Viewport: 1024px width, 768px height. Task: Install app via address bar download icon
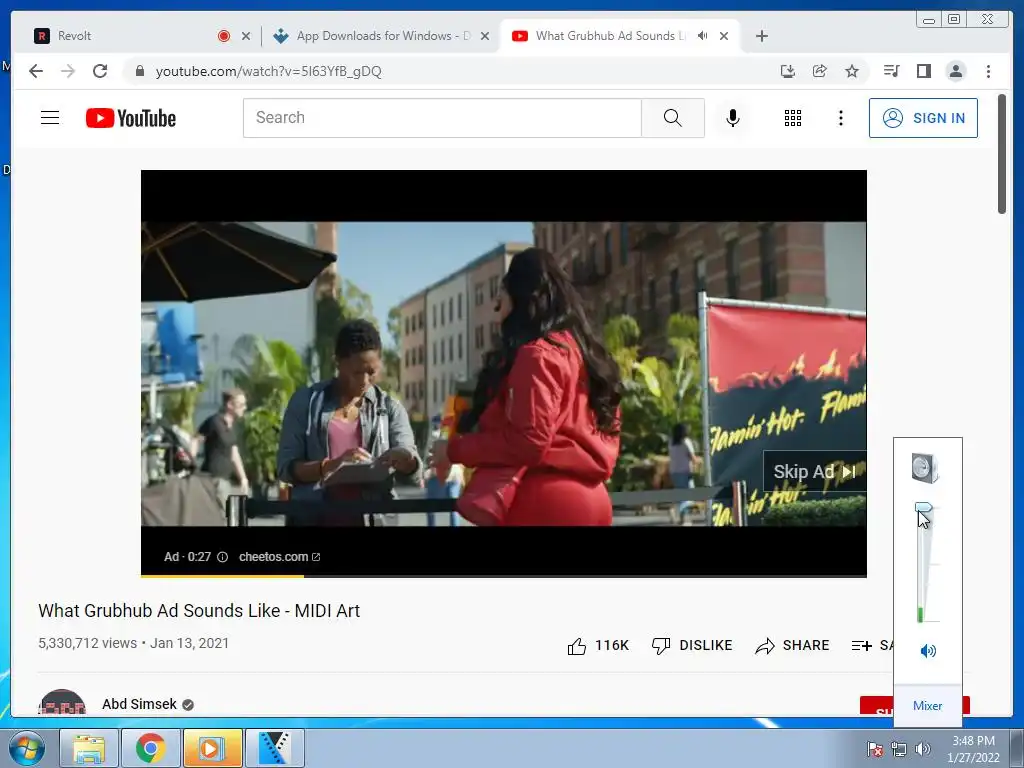pos(788,71)
